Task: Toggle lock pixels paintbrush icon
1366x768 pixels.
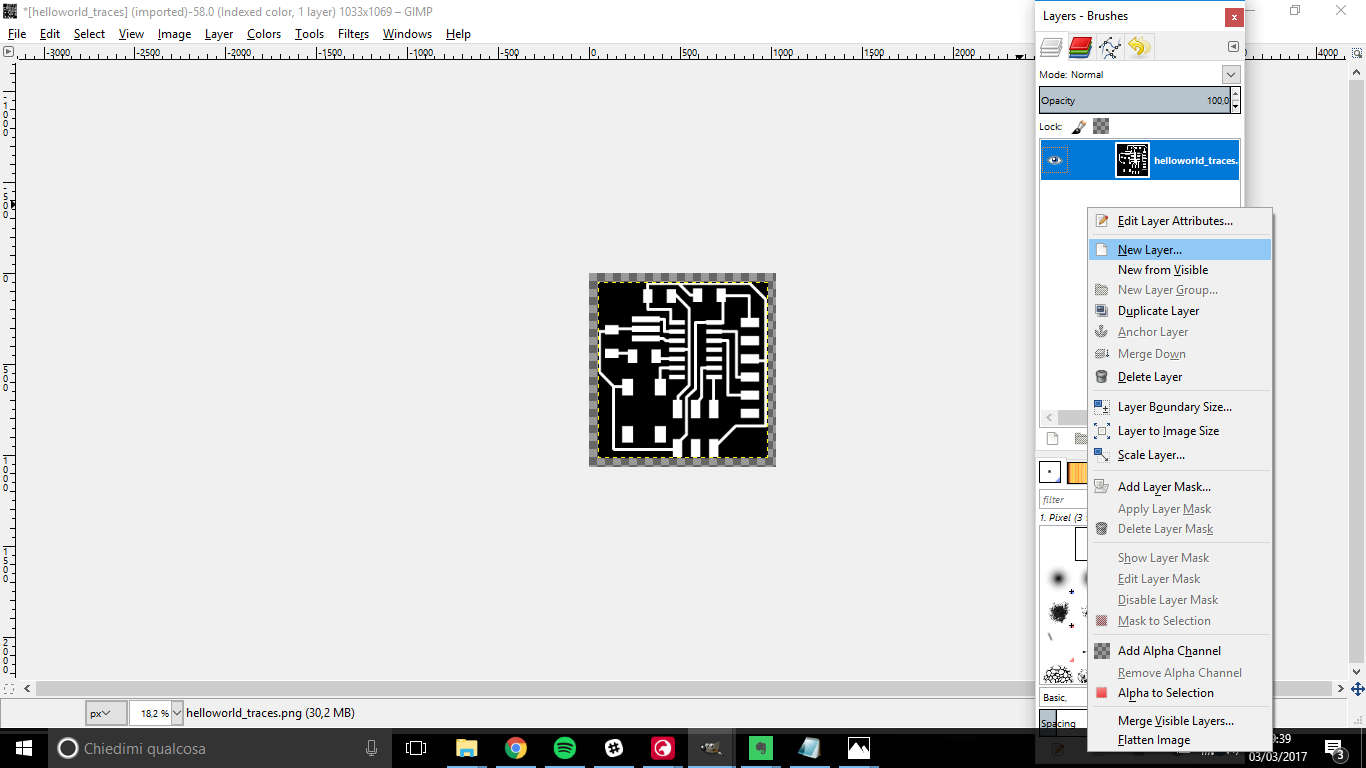Action: click(x=1079, y=127)
